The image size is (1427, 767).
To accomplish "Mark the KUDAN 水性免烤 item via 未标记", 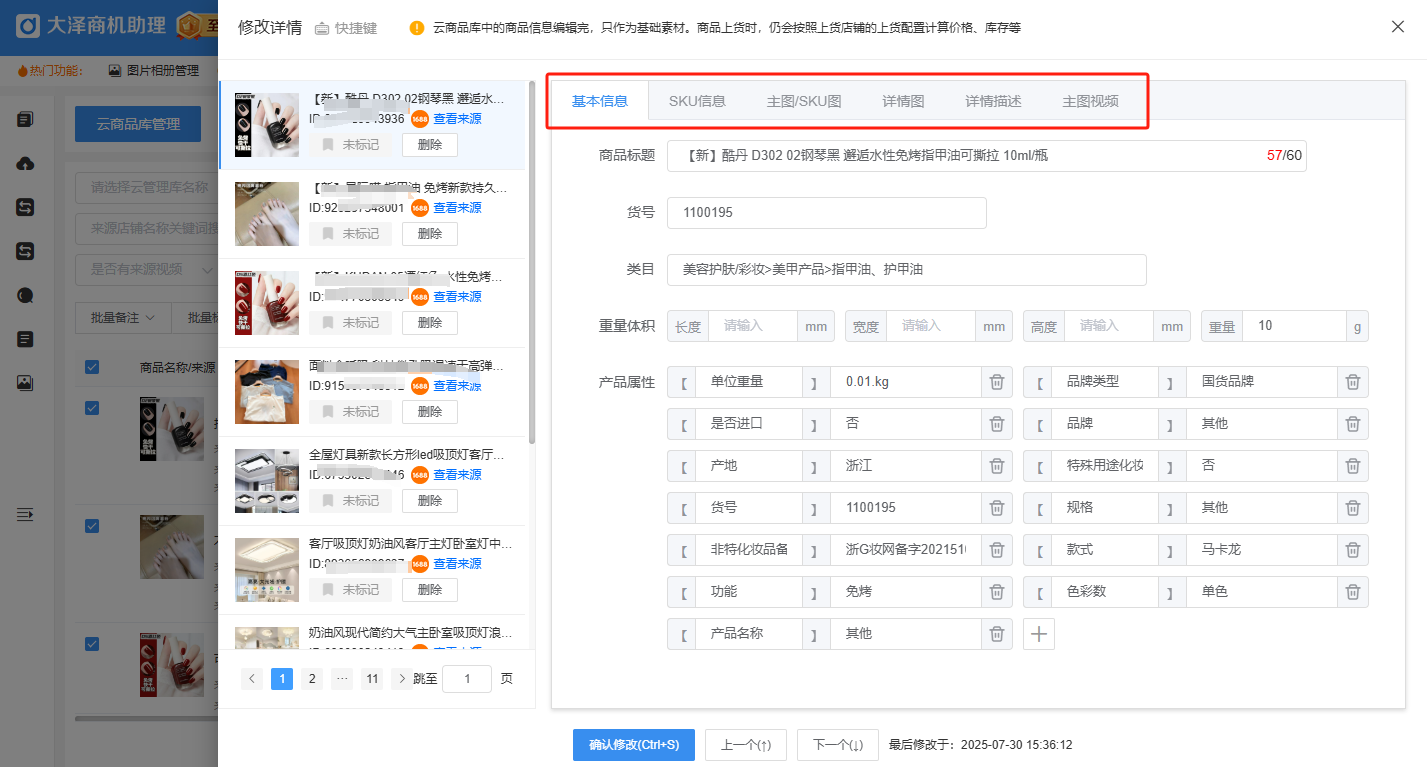I will (351, 323).
